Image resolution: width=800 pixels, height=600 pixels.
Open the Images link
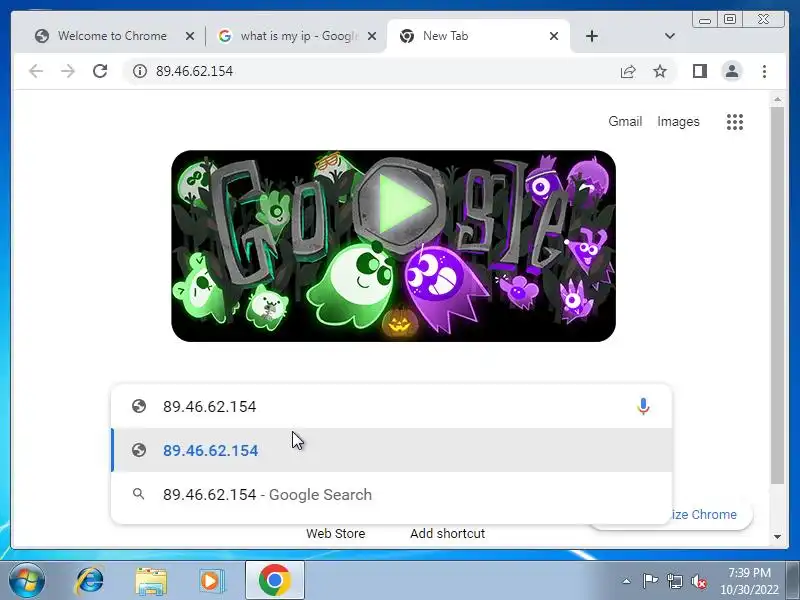click(x=678, y=121)
